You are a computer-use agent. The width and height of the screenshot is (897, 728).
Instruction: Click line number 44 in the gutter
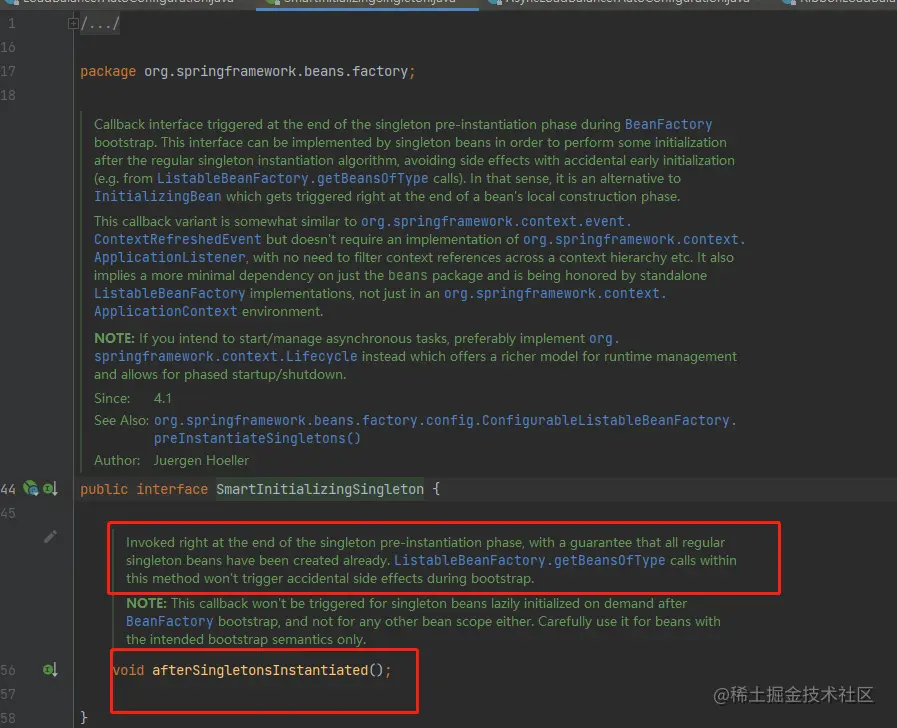(8, 489)
